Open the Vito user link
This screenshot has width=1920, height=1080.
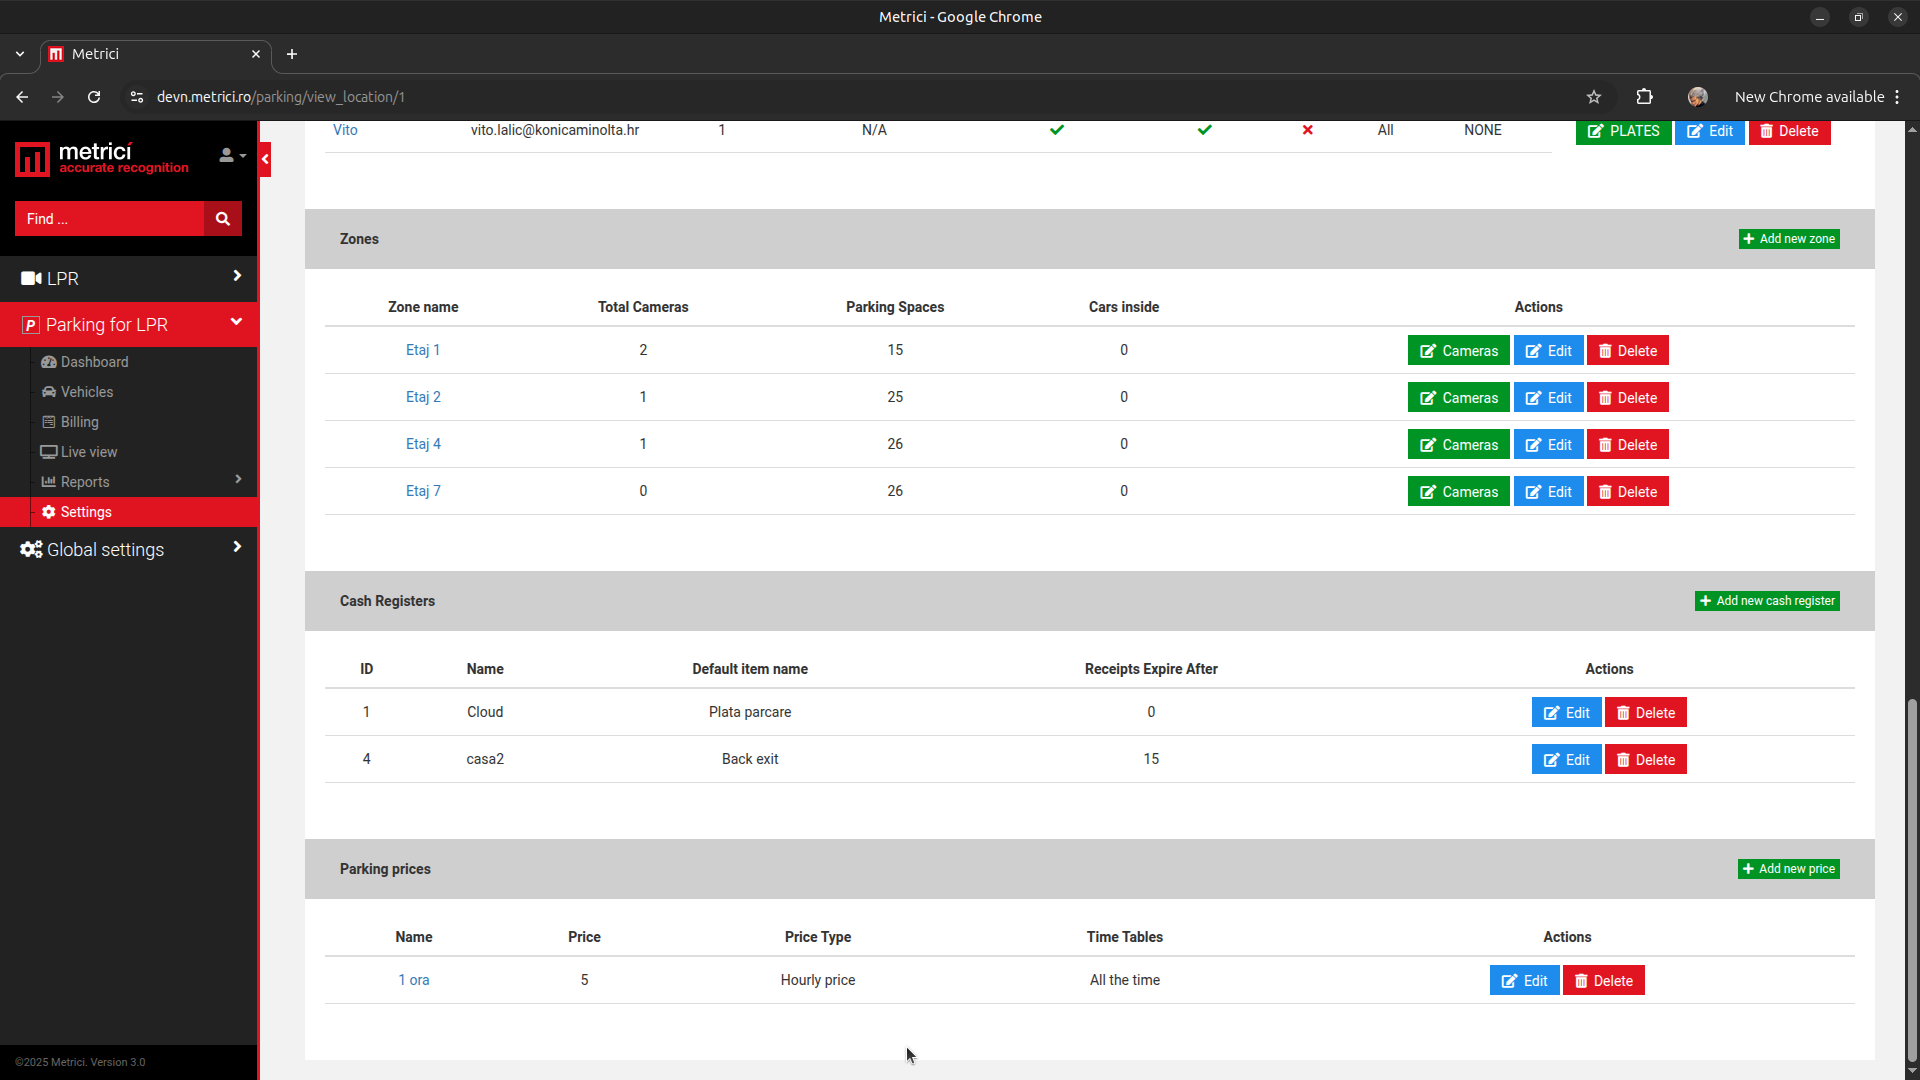345,130
